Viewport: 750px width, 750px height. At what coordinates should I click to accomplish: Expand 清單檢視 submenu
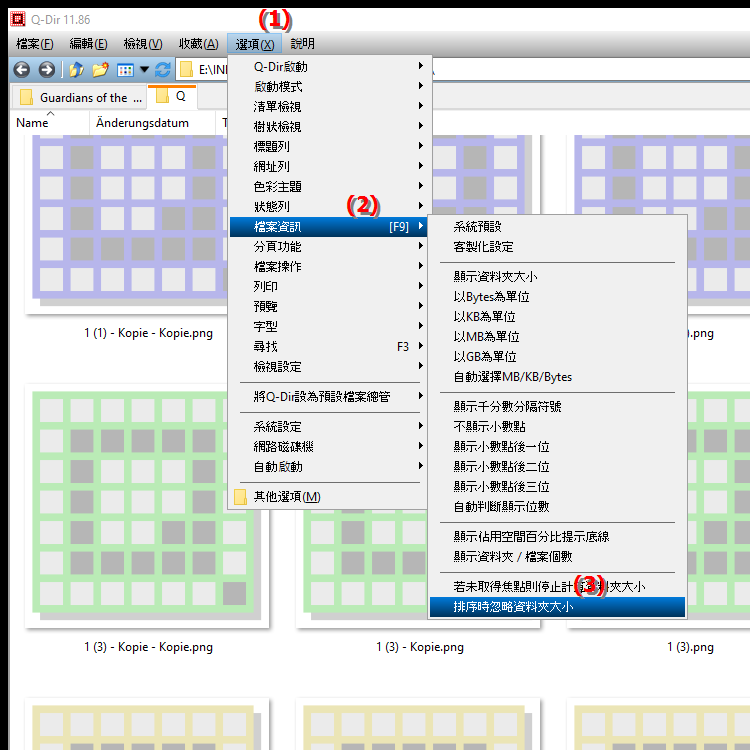pyautogui.click(x=330, y=107)
